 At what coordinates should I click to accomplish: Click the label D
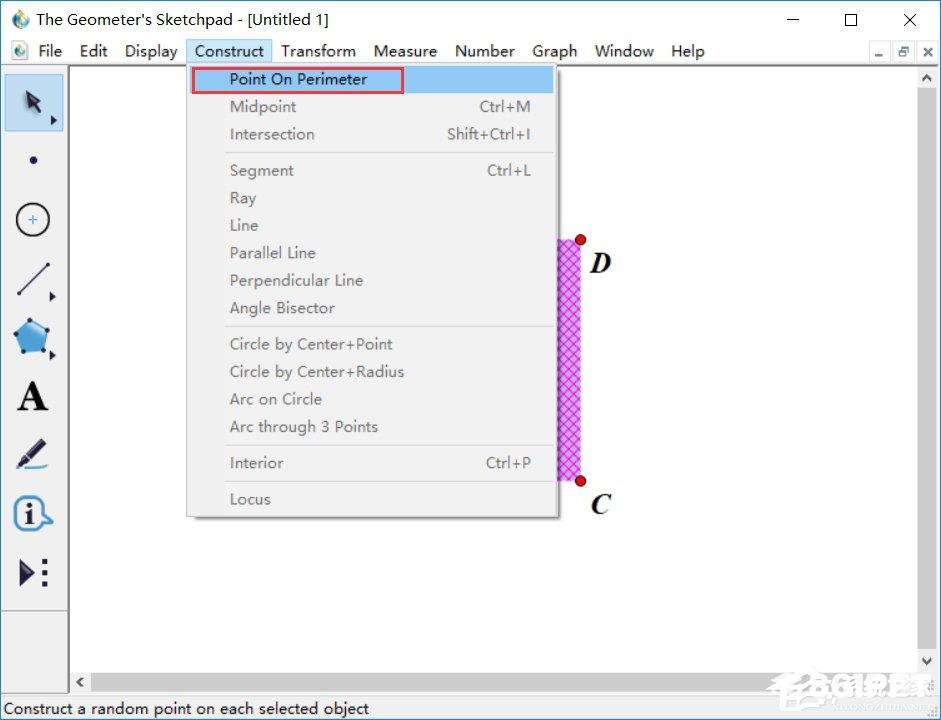coord(600,263)
